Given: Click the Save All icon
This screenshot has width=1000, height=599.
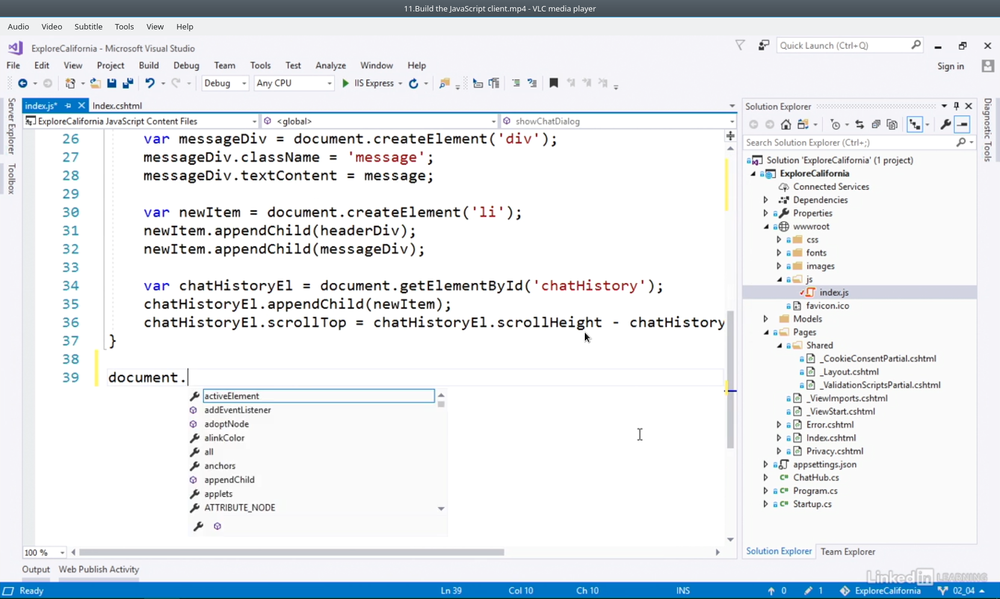Looking at the screenshot, I should click(128, 83).
